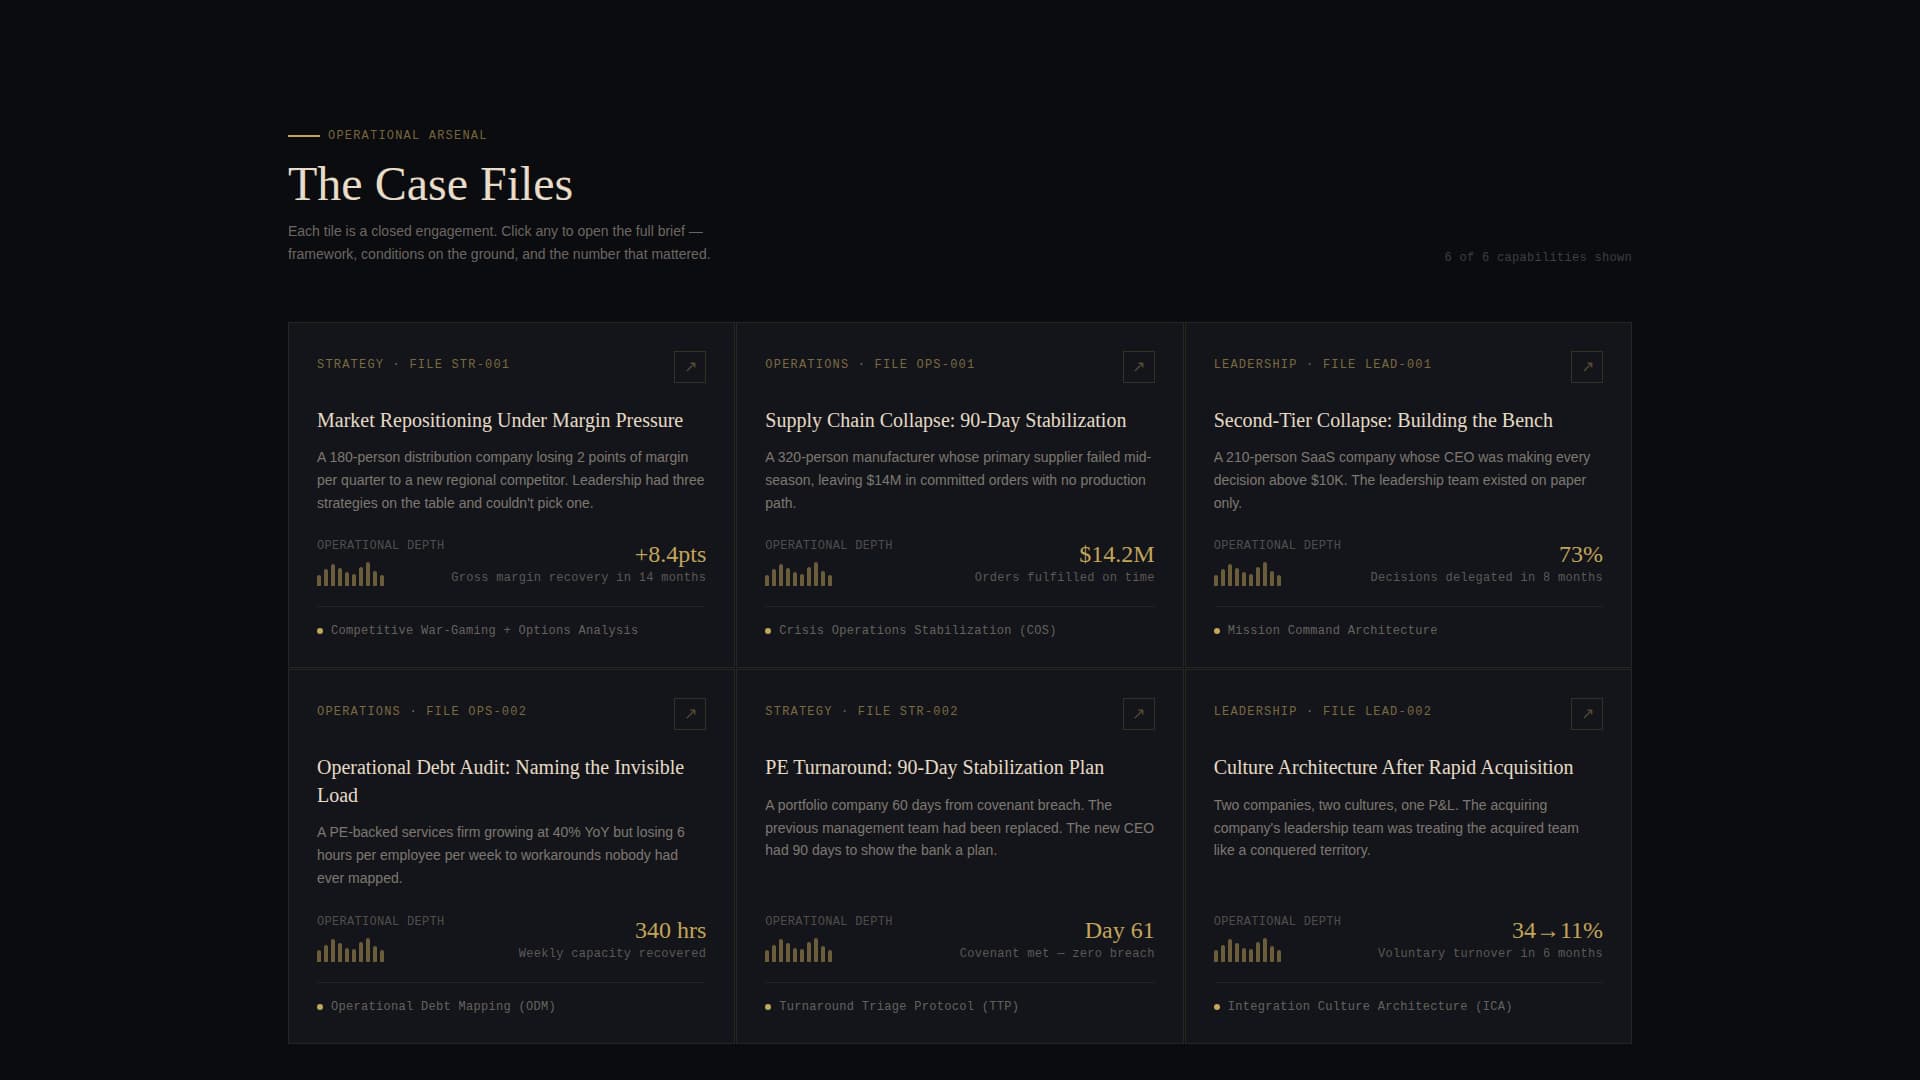This screenshot has height=1080, width=1920.
Task: Click the Day 61 metric value
Action: point(1119,931)
